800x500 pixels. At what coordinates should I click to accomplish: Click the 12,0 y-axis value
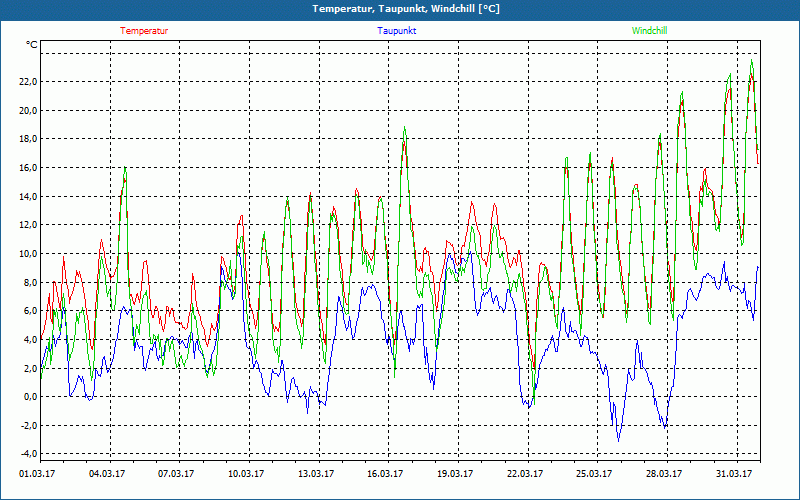click(x=28, y=225)
